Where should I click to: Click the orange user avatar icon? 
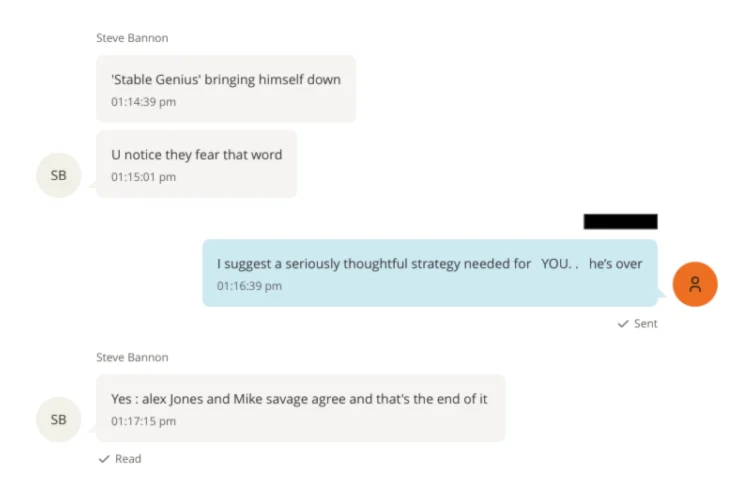(x=695, y=284)
